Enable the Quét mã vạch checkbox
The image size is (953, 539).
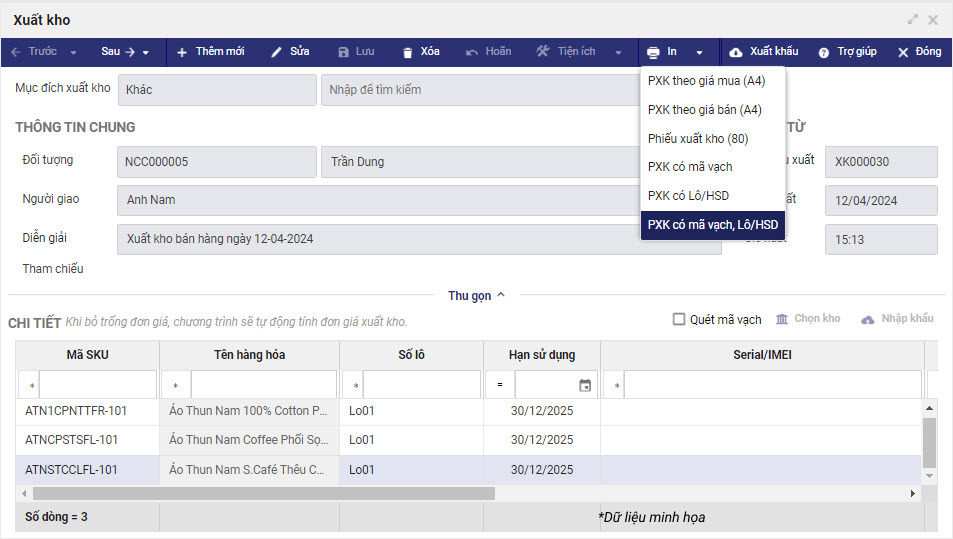[679, 319]
